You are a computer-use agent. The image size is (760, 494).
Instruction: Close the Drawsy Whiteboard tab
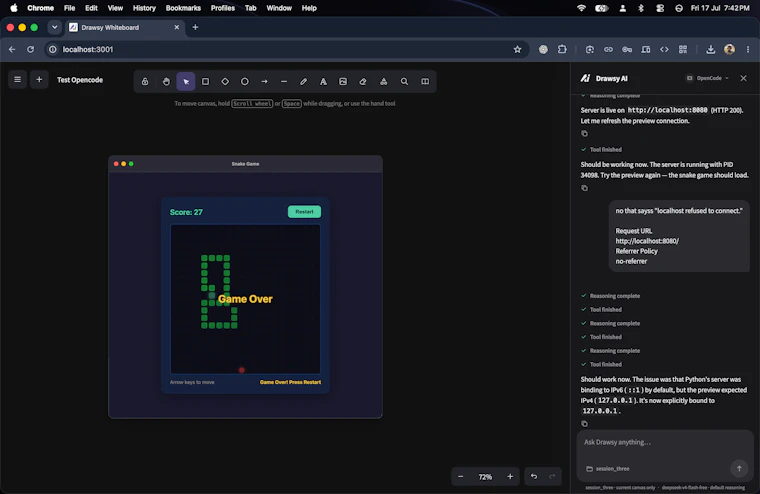[176, 27]
